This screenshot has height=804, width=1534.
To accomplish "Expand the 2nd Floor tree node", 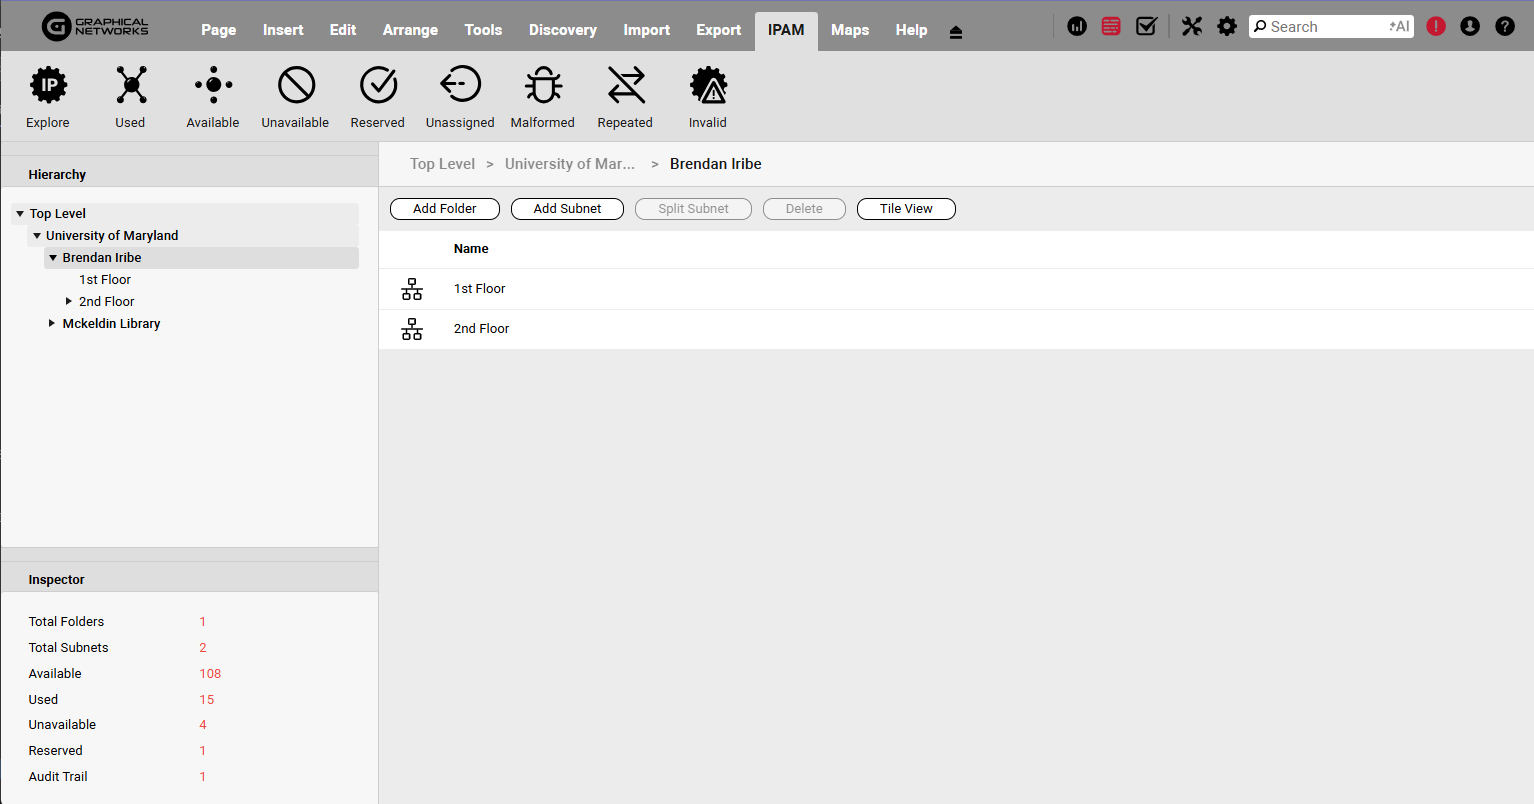I will coord(69,301).
